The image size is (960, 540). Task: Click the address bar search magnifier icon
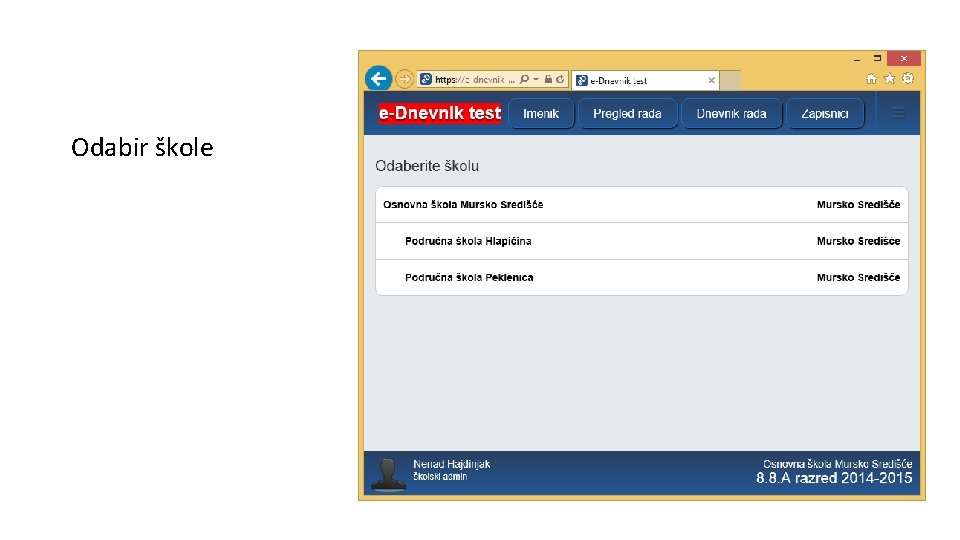coord(524,80)
